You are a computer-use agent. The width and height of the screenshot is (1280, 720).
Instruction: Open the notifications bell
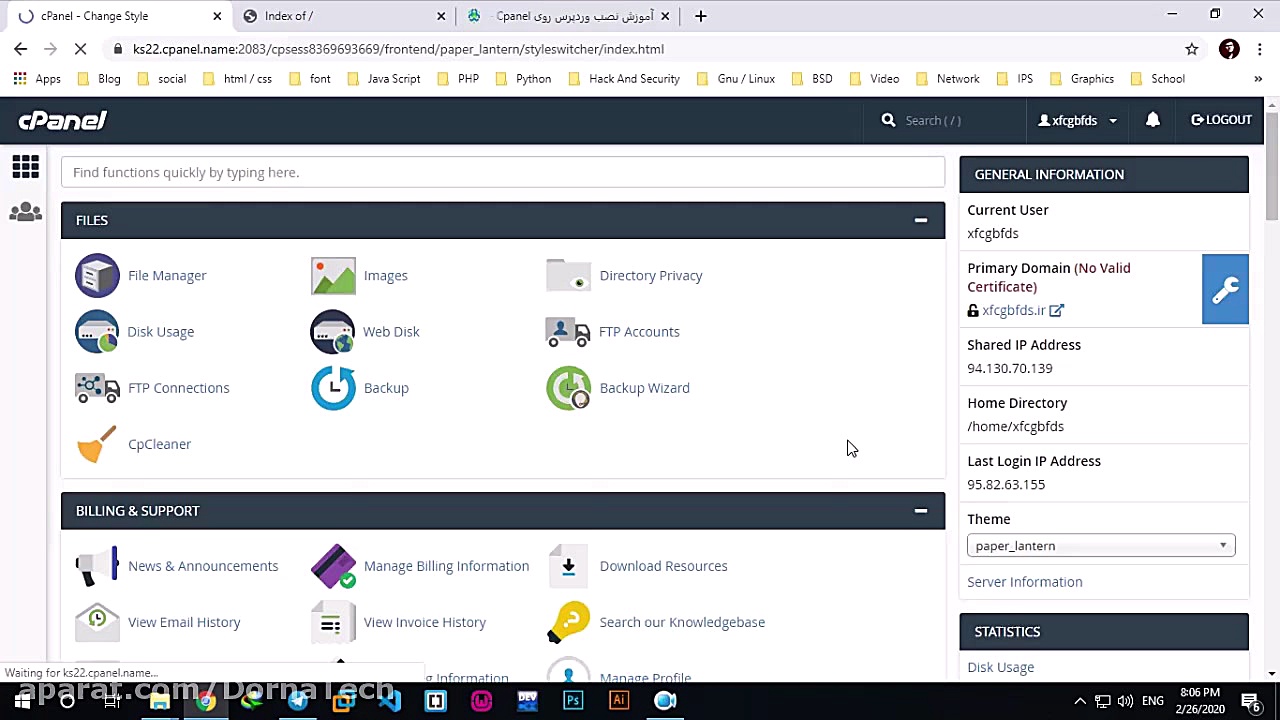(1153, 120)
